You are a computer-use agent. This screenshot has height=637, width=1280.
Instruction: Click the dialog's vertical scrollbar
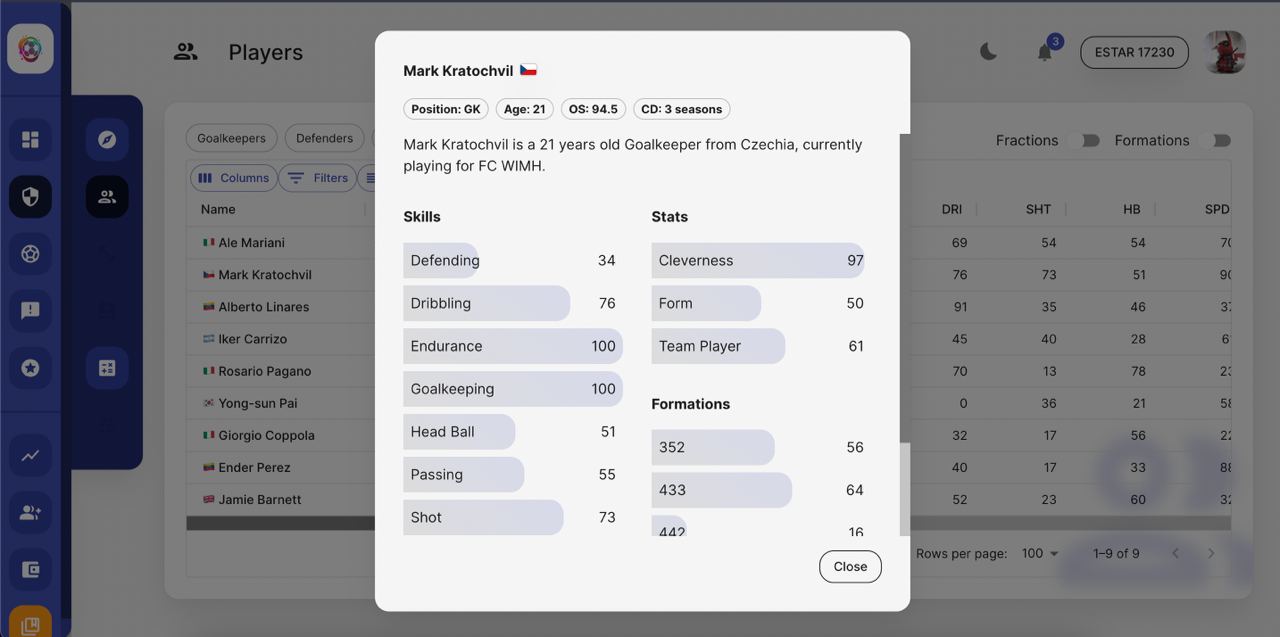pos(905,300)
